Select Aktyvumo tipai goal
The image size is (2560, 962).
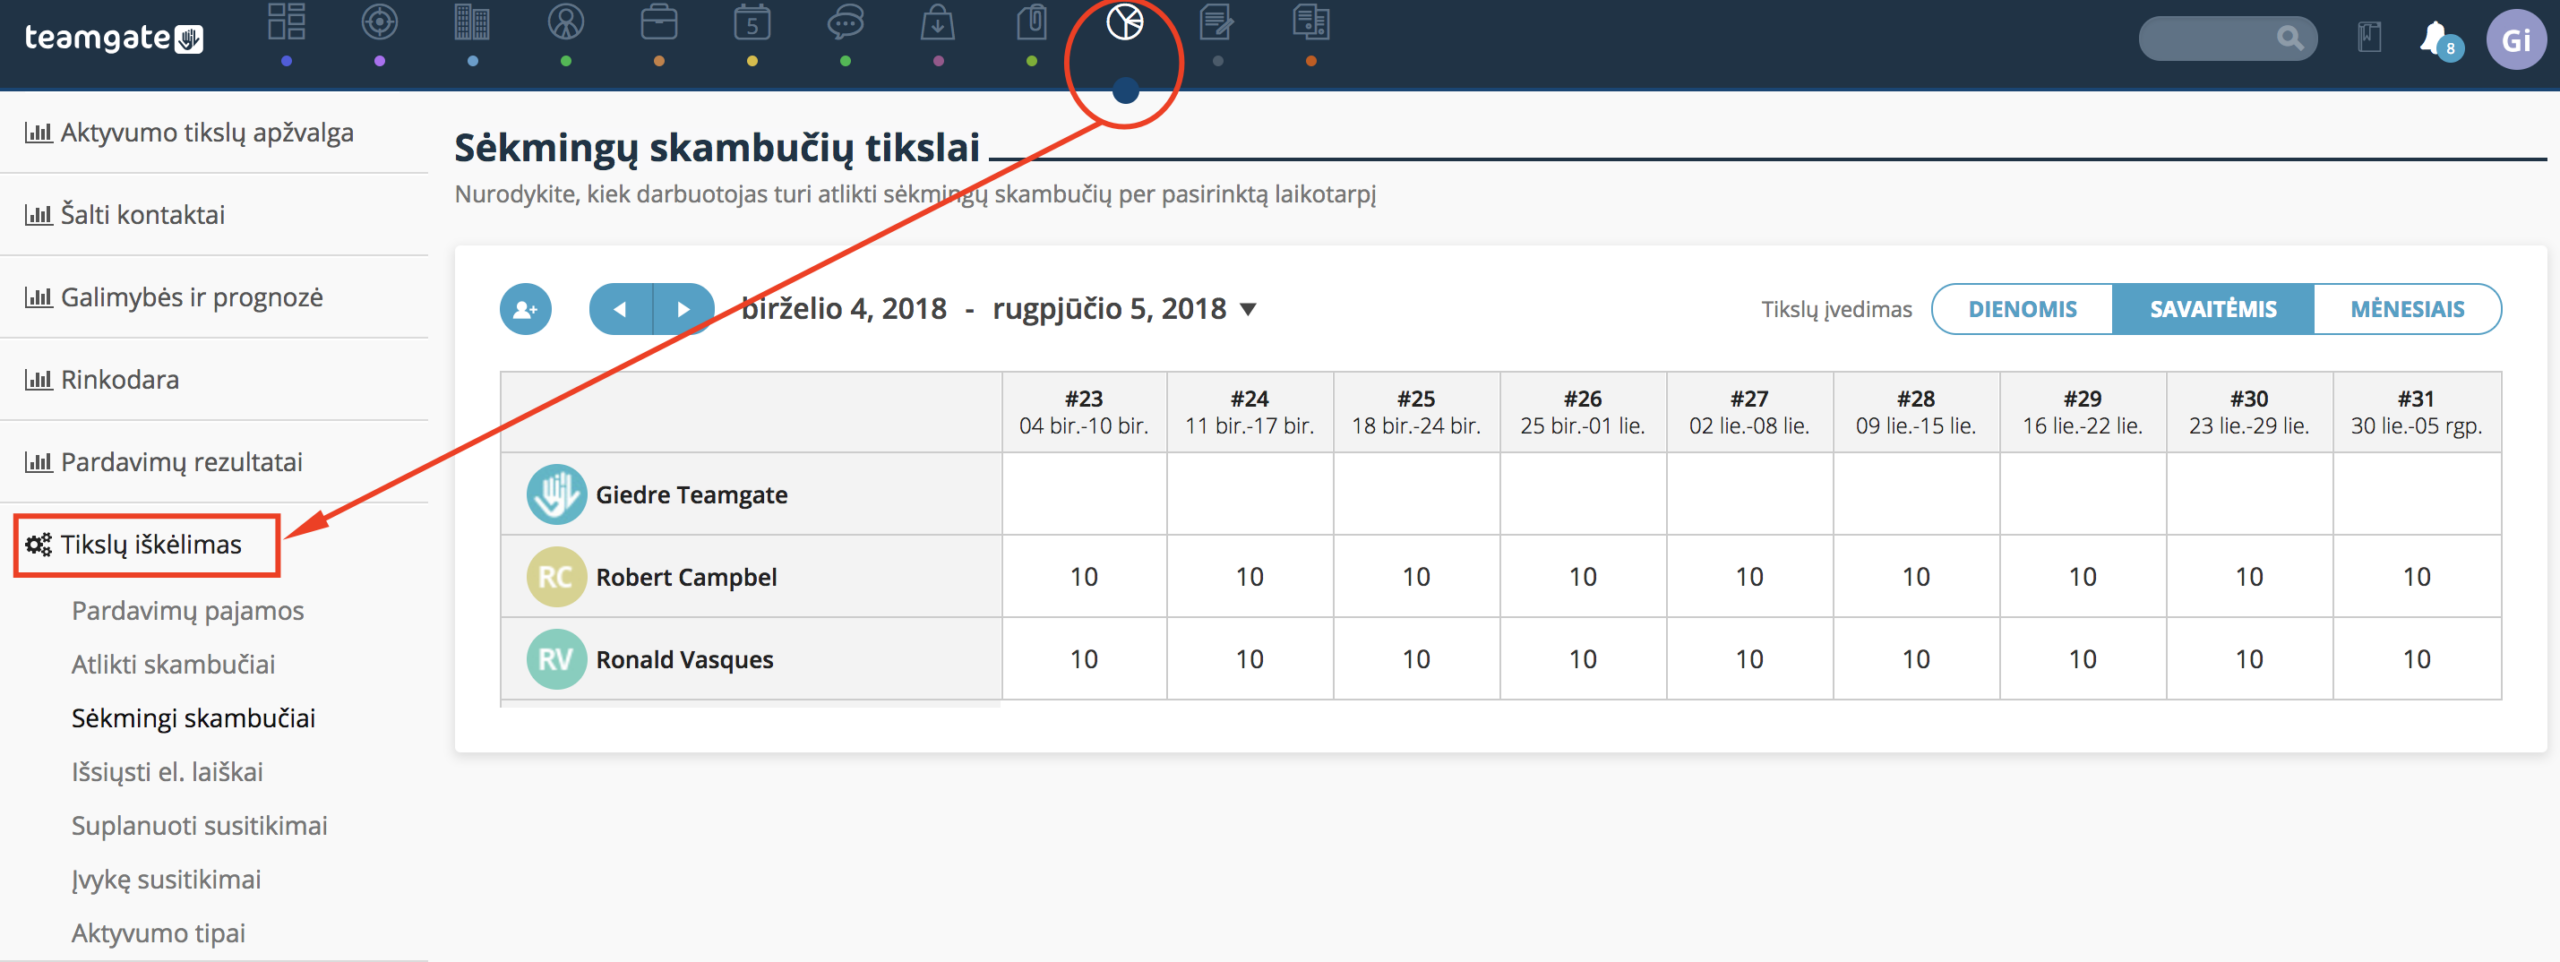click(158, 934)
